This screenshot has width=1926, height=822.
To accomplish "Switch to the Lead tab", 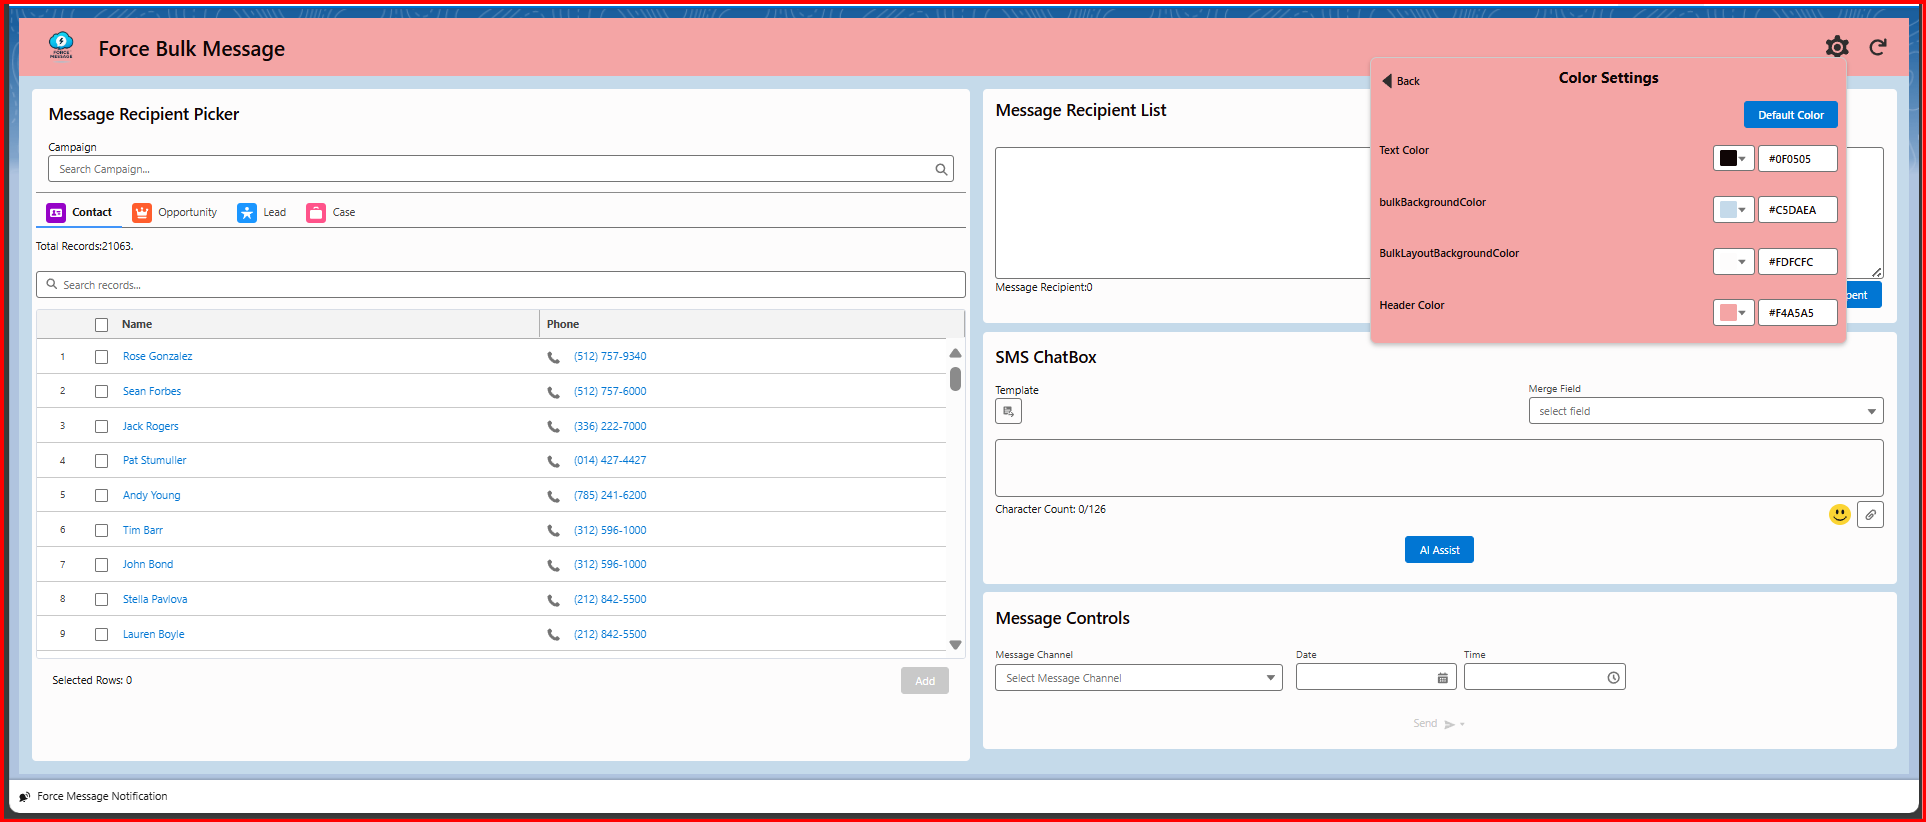I will coord(262,213).
